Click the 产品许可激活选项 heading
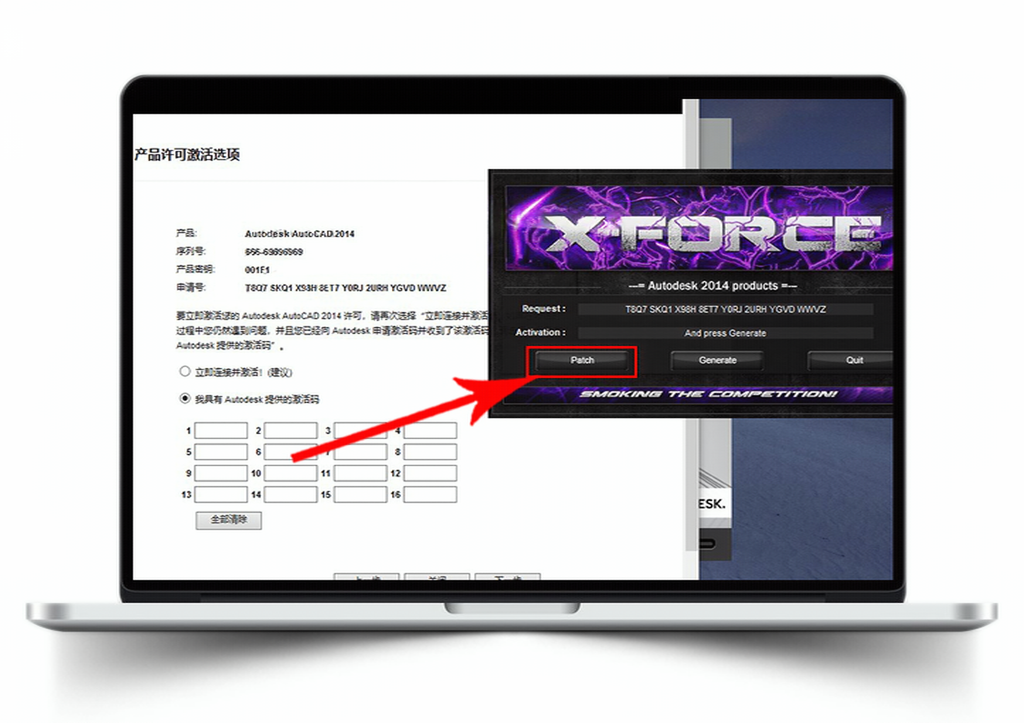The height and width of the screenshot is (723, 1024). (187, 155)
